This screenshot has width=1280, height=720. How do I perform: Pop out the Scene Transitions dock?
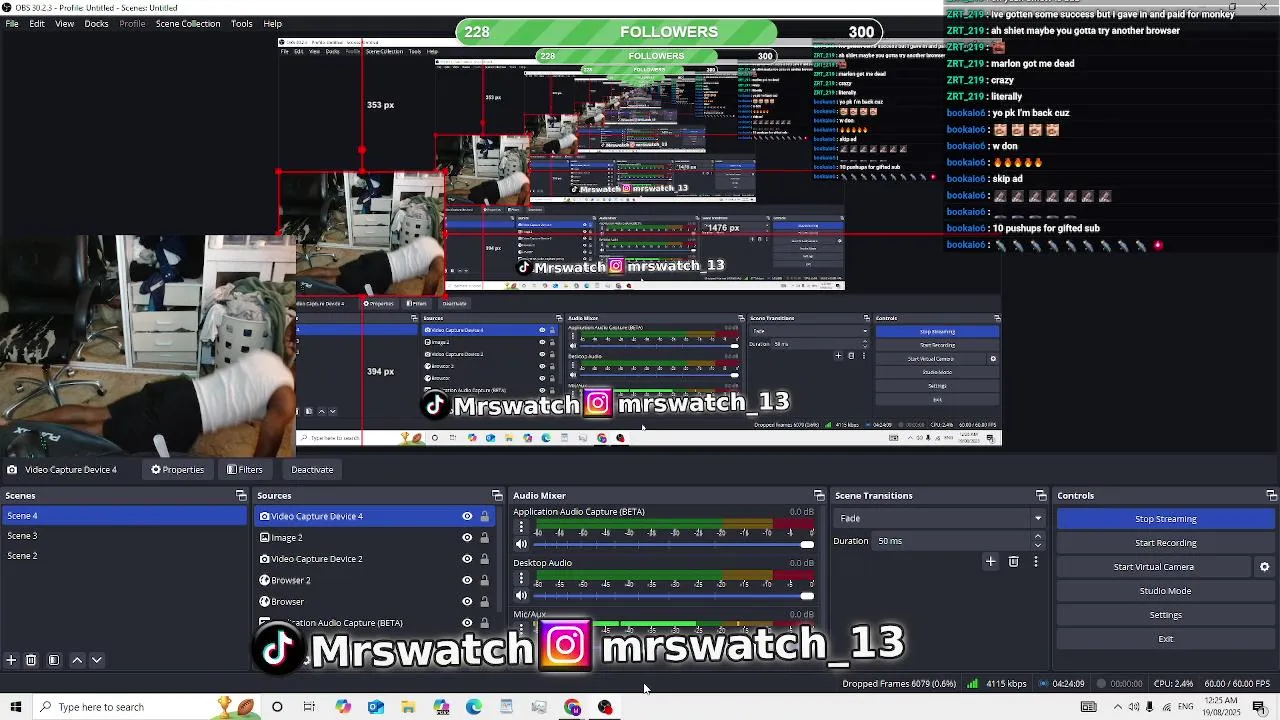click(1041, 495)
